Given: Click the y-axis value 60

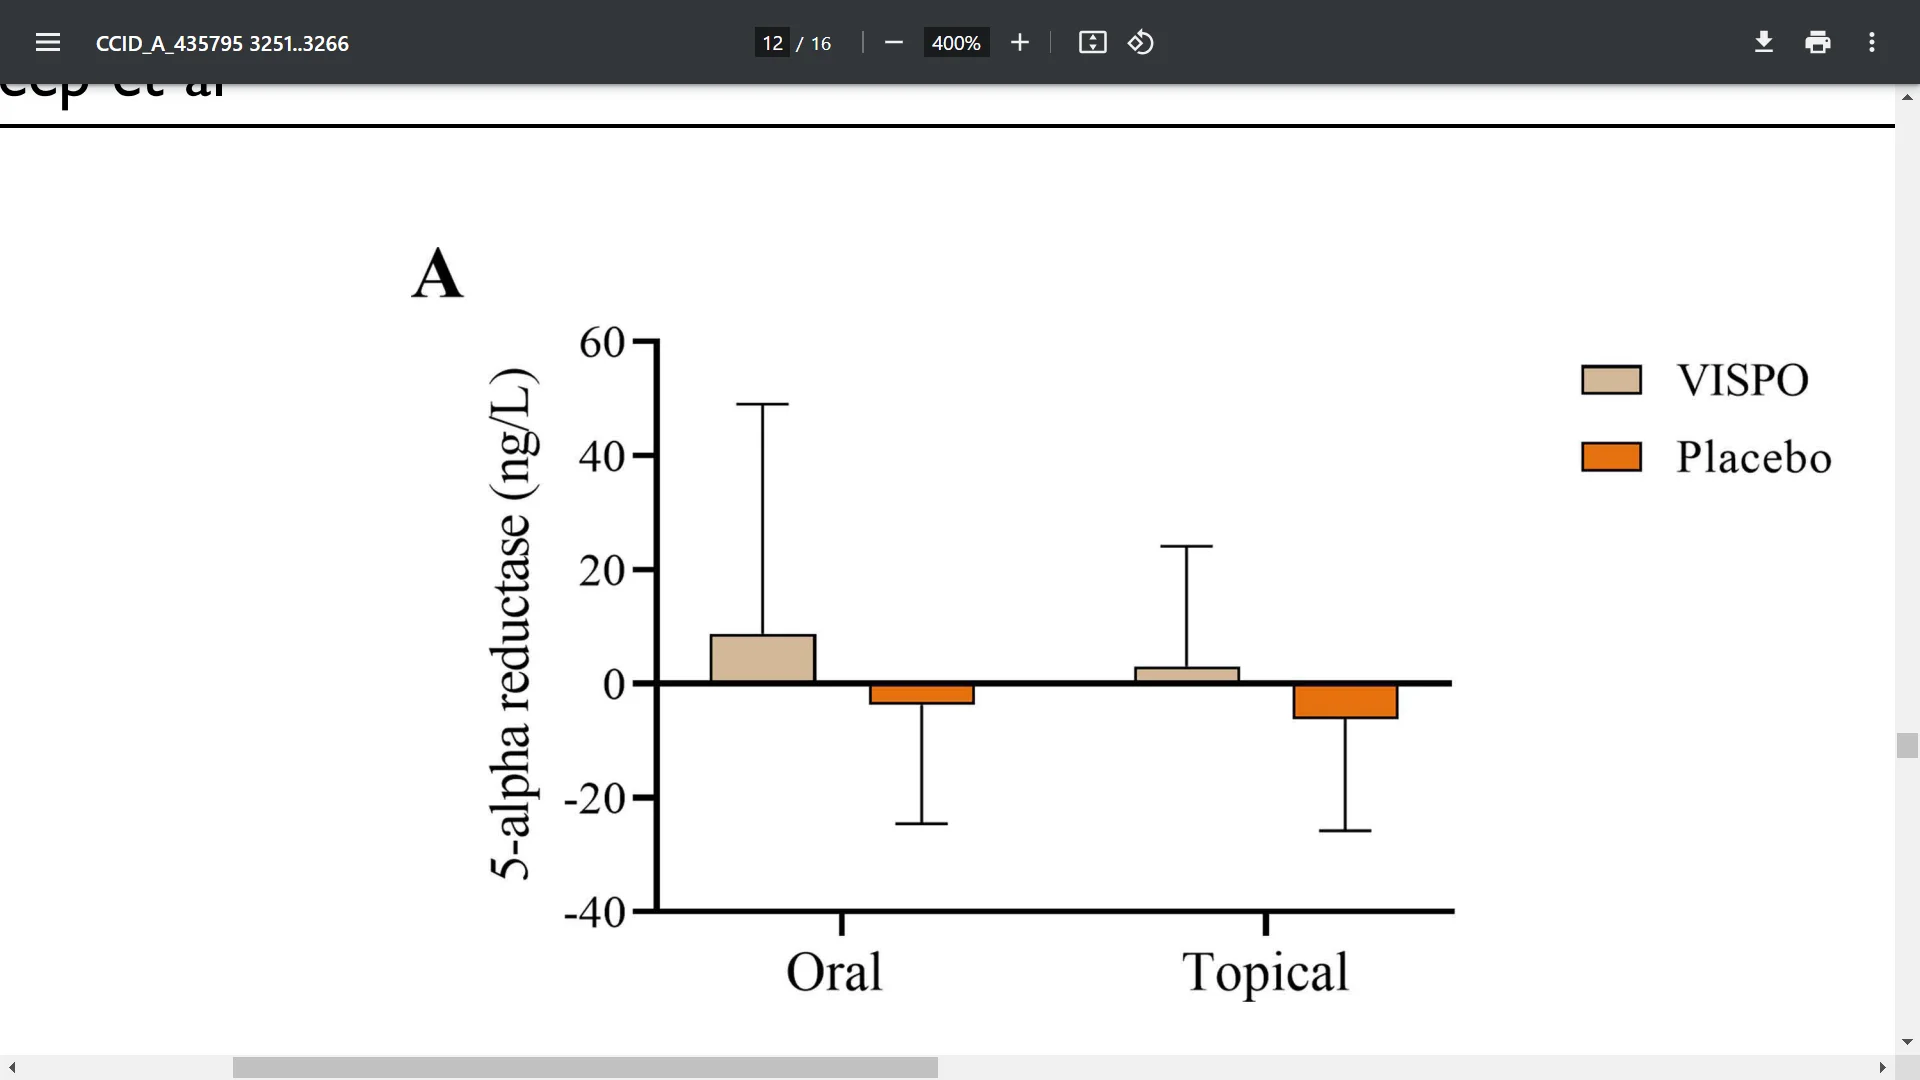Looking at the screenshot, I should coord(602,342).
